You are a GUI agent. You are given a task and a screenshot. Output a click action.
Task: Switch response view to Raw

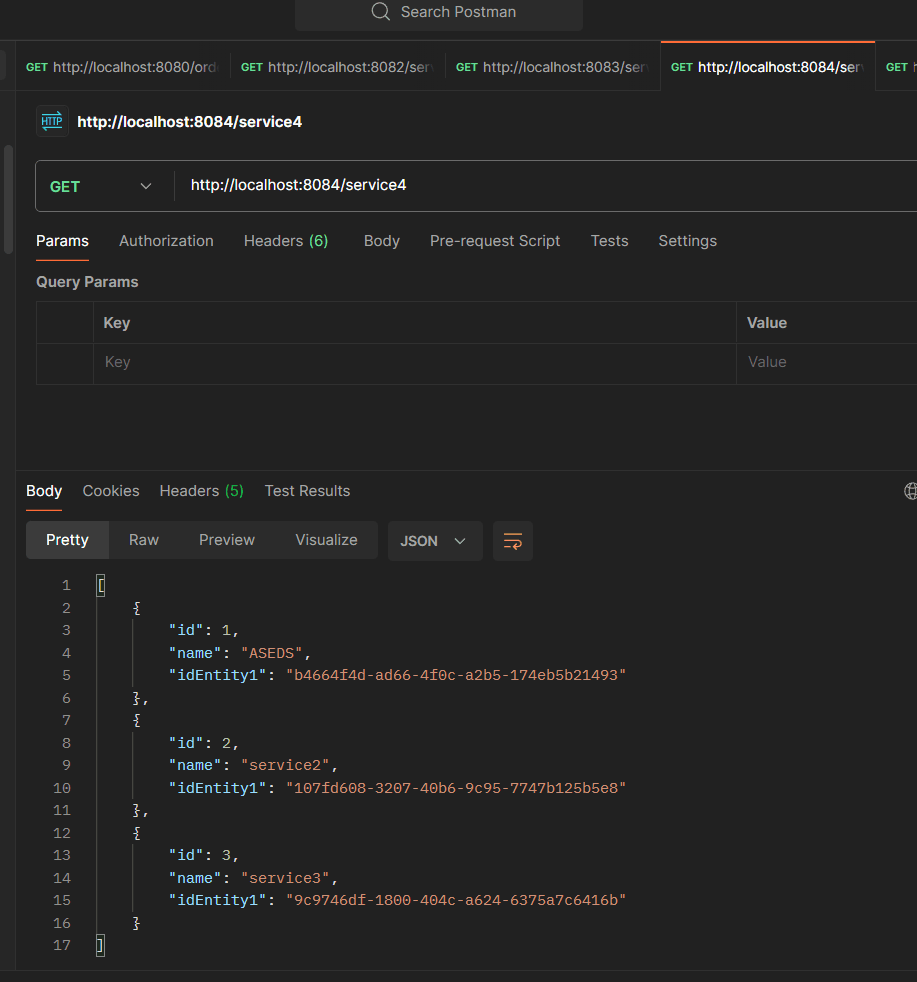143,540
